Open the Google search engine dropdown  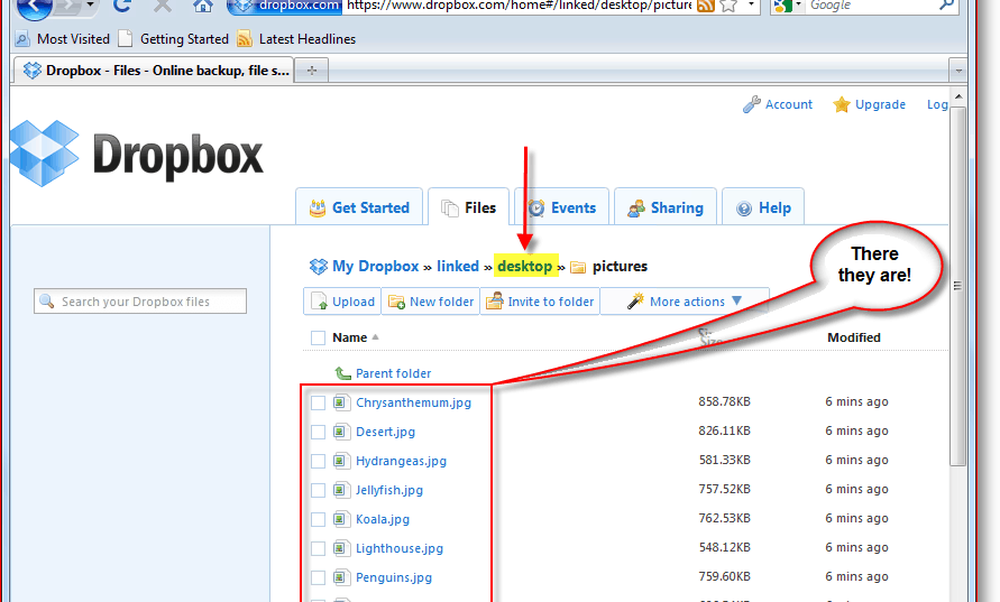point(784,6)
